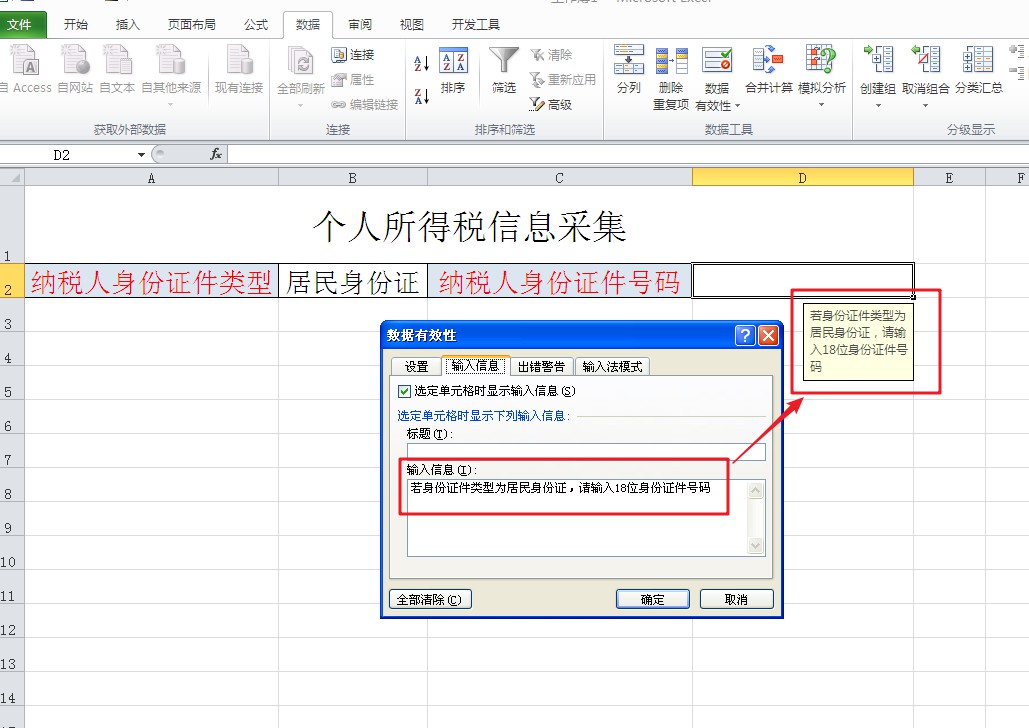Click Edit Links (编辑链接) item
This screenshot has width=1029, height=728.
click(x=365, y=104)
